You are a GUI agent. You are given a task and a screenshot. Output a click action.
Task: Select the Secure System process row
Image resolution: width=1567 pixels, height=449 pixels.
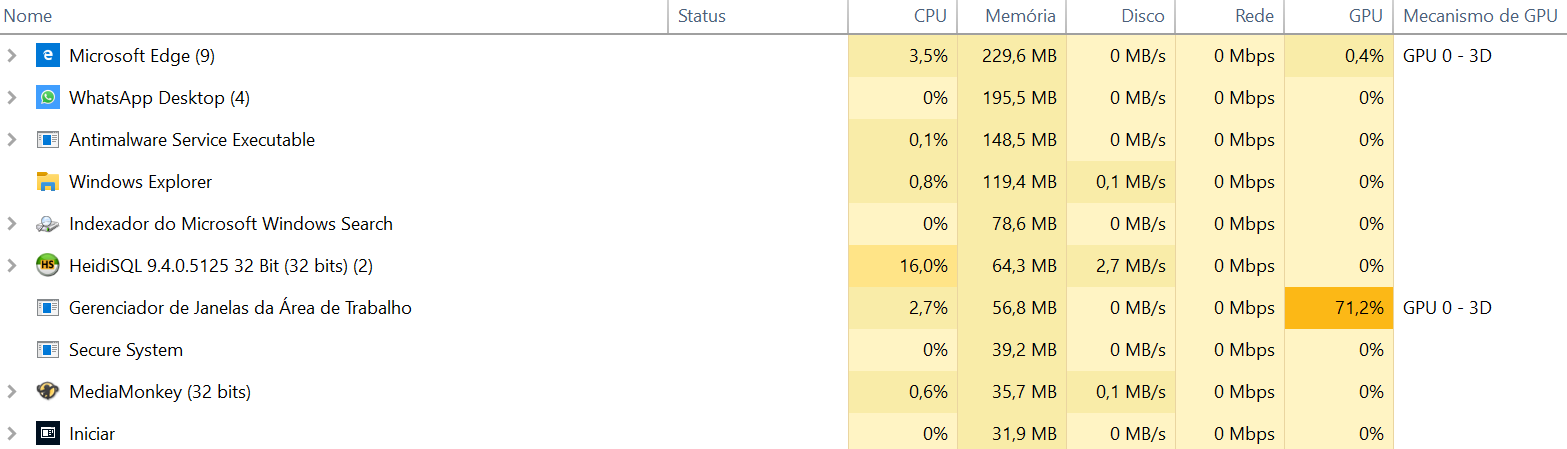(x=126, y=350)
